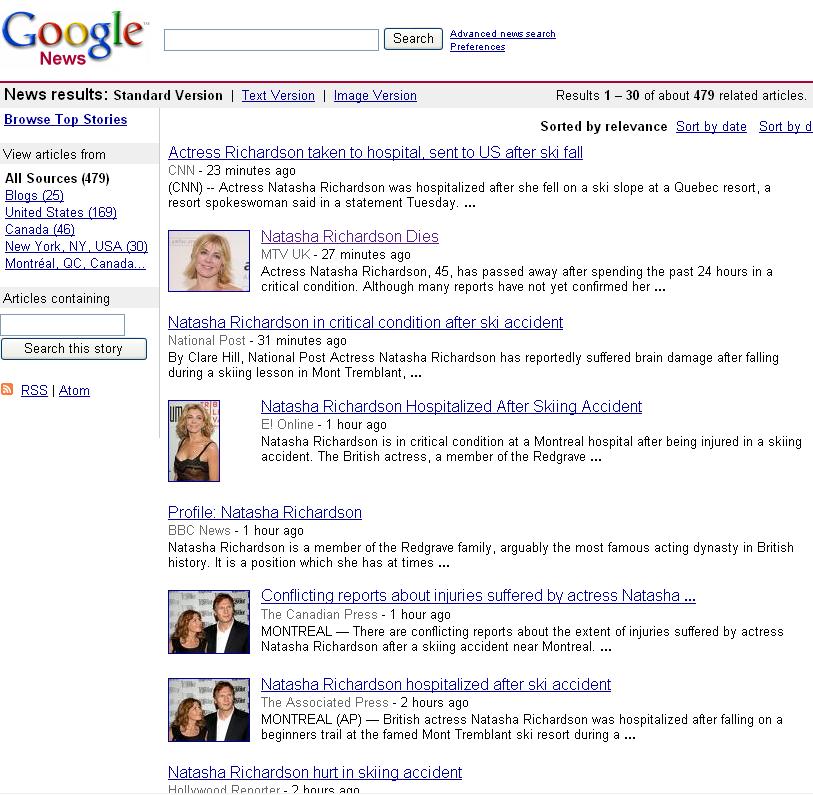
Task: Click the Results 1 – 30 of 479 text
Action: 681,95
